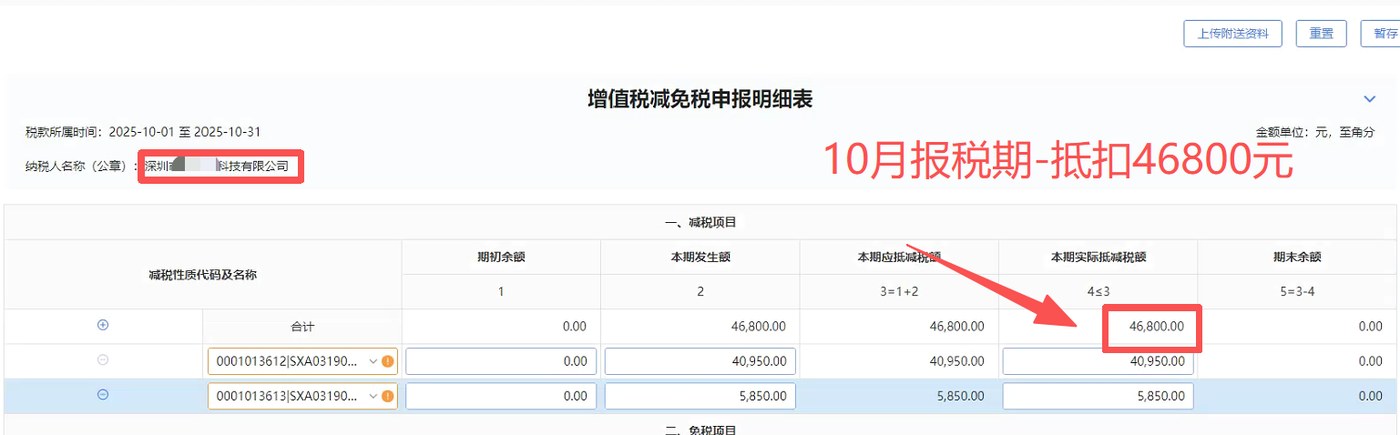
Task: Remove the 0001013612 row with its minus icon
Action: tap(102, 360)
